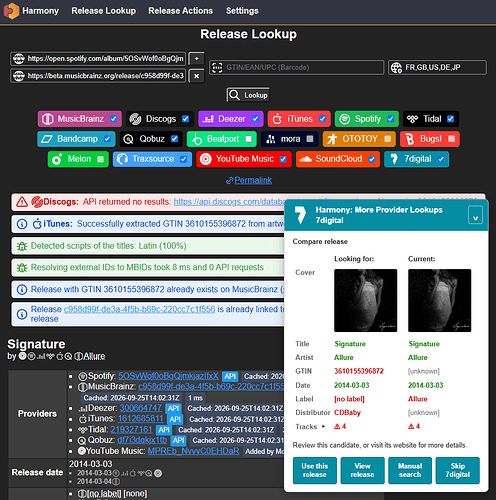This screenshot has height=500, width=496.
Task: Click the region codes input field
Action: (437, 68)
